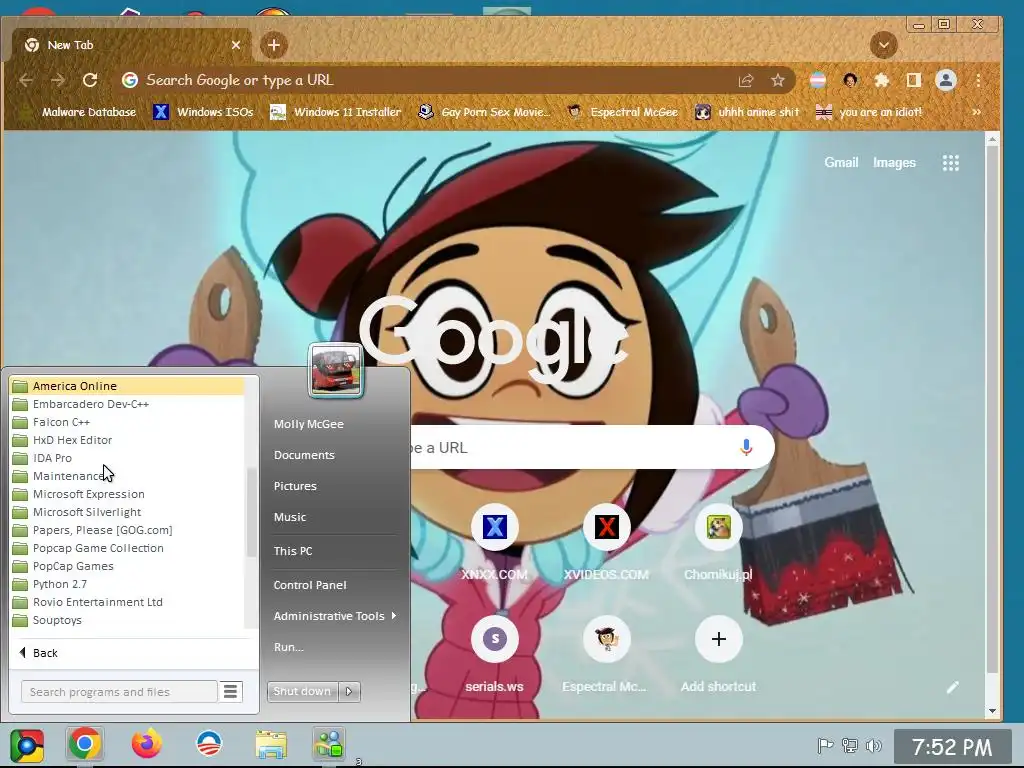This screenshot has height=768, width=1024.
Task: Open the Shut down options arrow
Action: pyautogui.click(x=349, y=691)
